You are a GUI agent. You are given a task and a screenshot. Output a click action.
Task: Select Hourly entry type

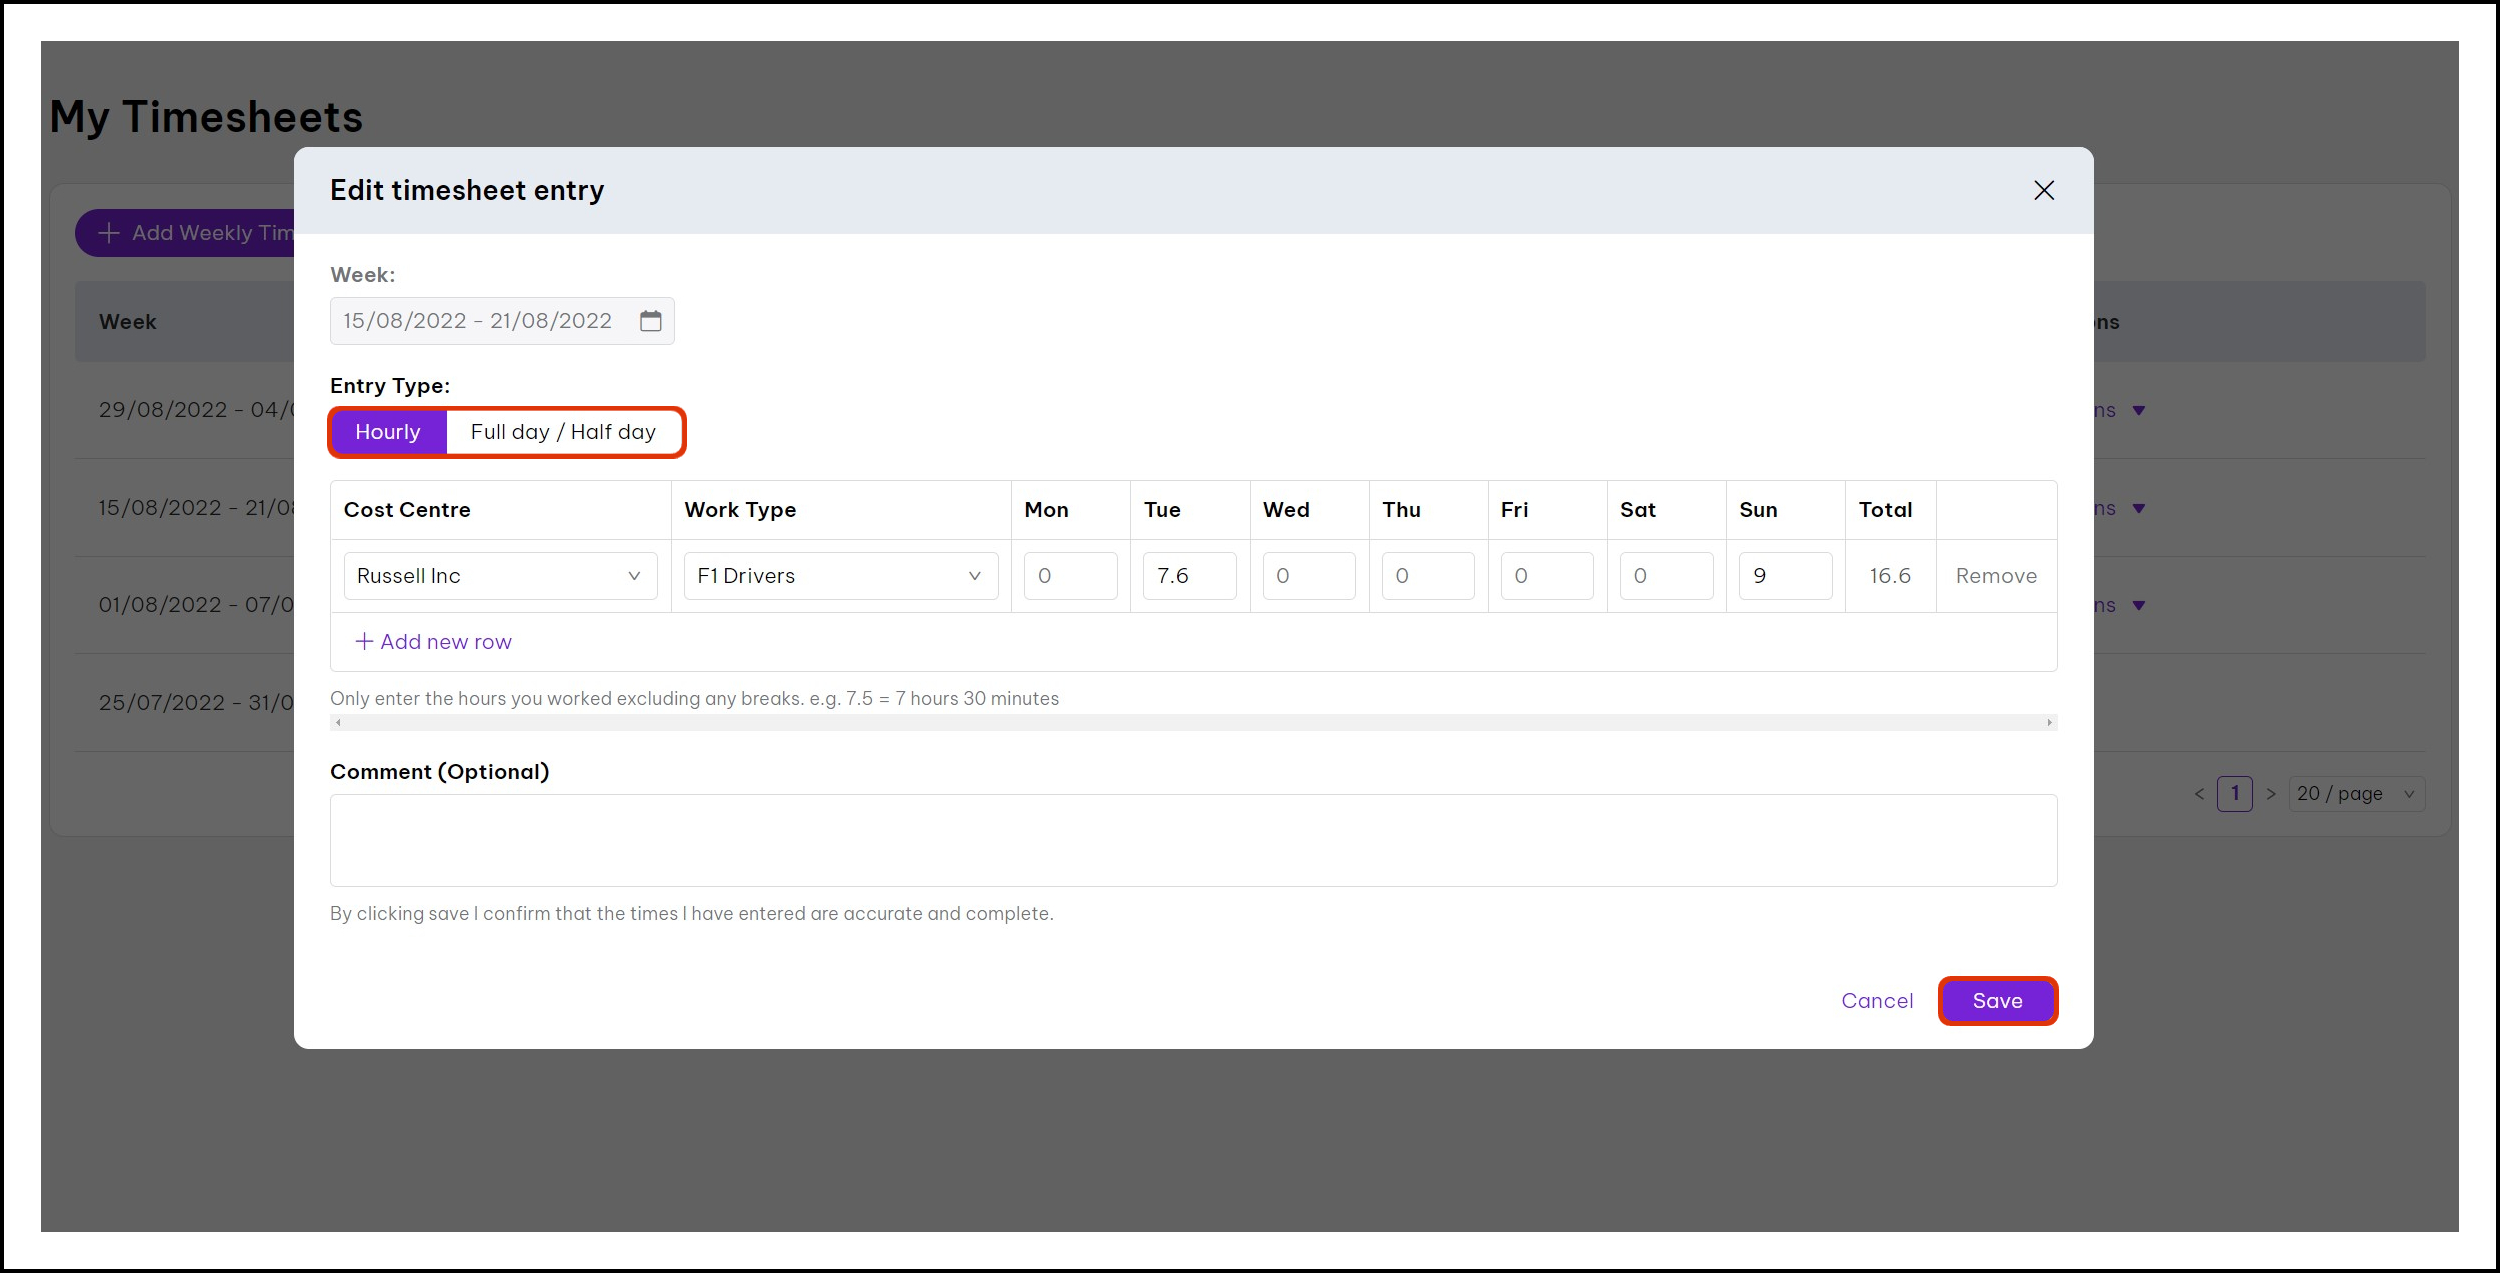click(x=388, y=432)
